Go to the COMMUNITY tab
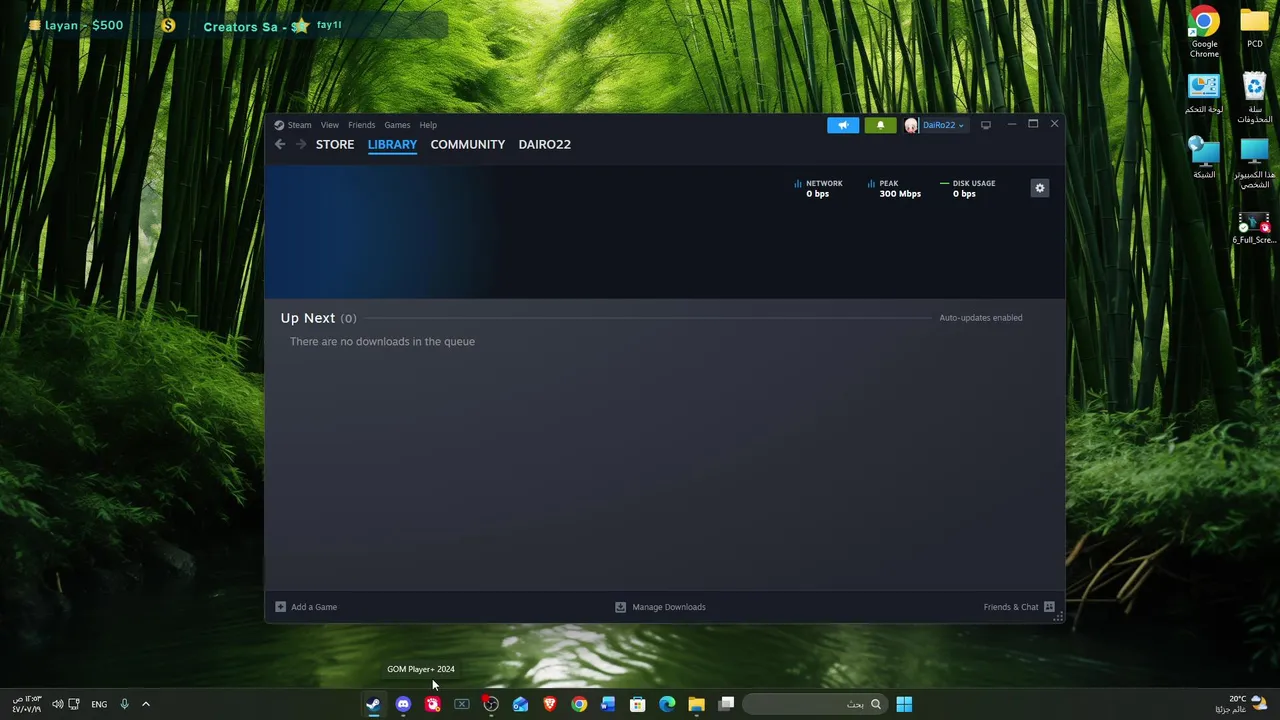This screenshot has height=720, width=1280. (467, 144)
